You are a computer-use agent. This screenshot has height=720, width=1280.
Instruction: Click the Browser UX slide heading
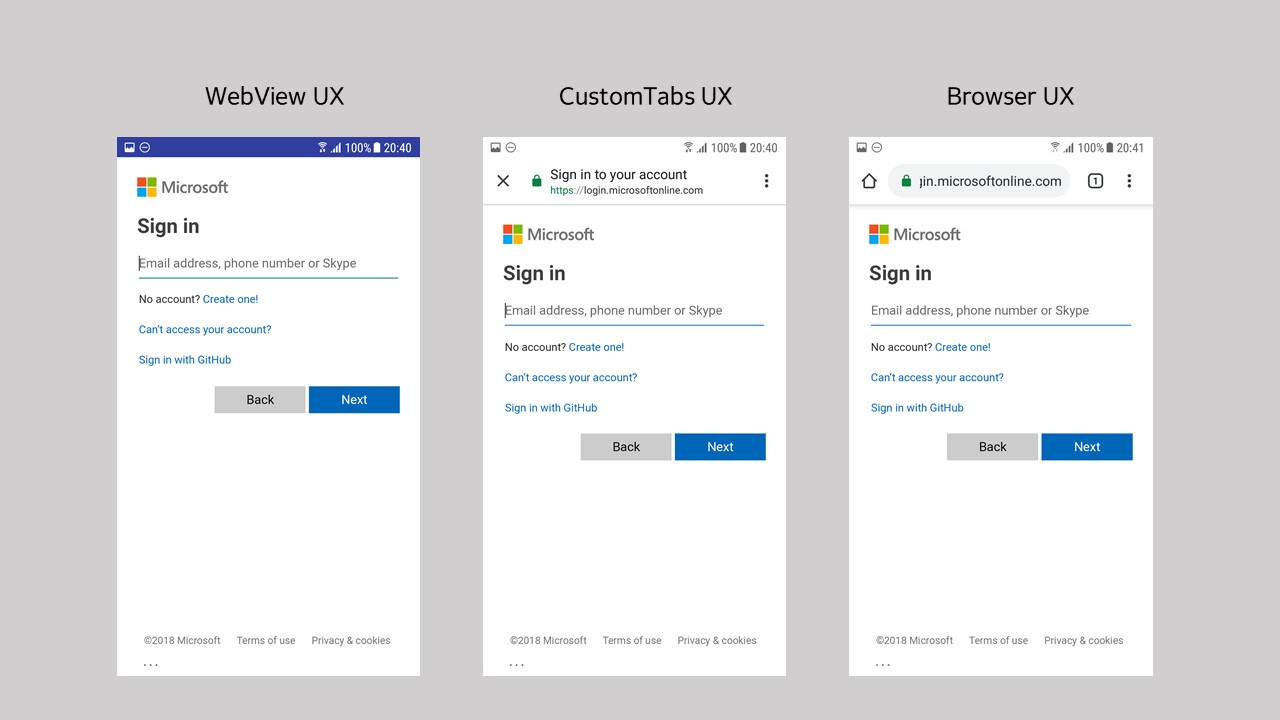tap(1010, 96)
